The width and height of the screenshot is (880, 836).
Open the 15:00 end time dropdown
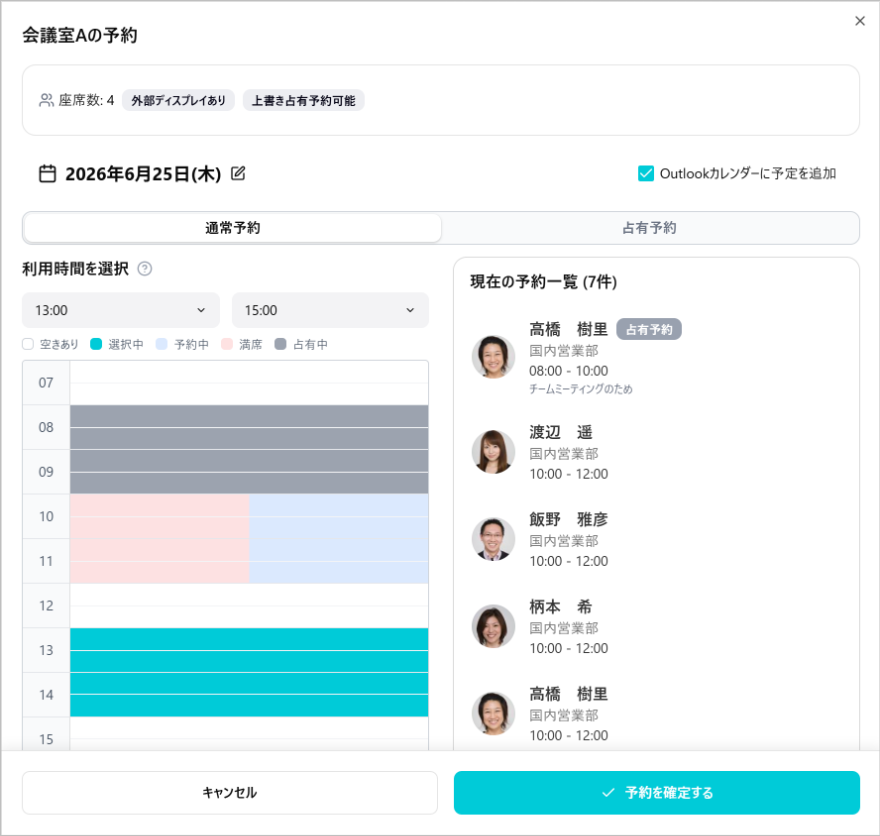pos(330,310)
